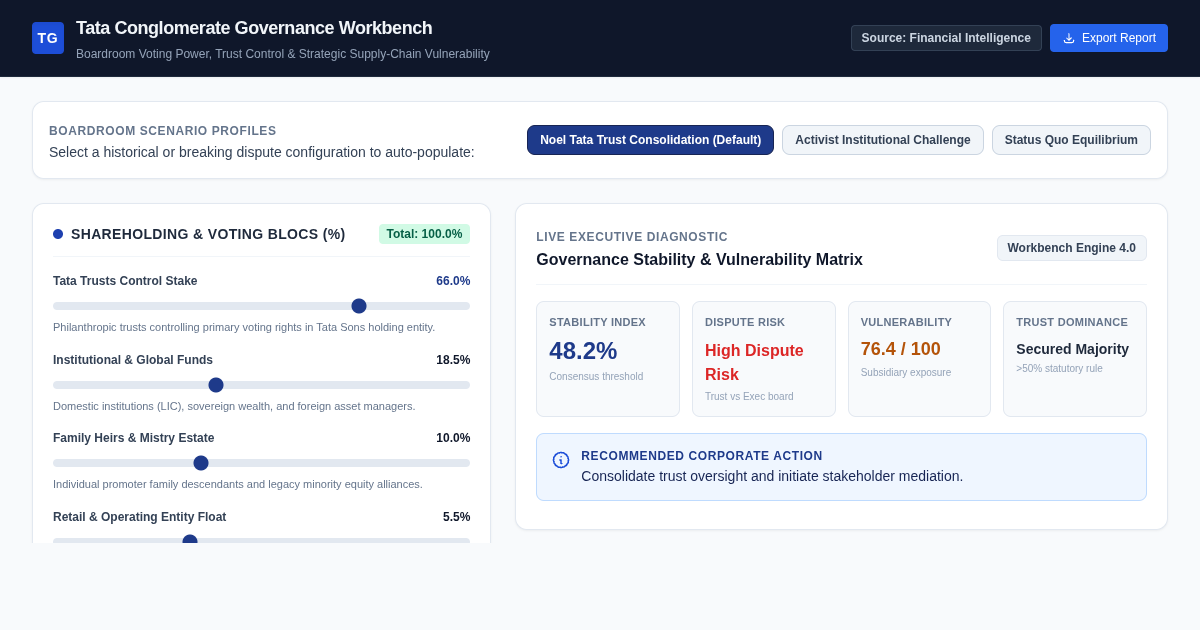
Task: Click the Export Report button
Action: click(1109, 38)
